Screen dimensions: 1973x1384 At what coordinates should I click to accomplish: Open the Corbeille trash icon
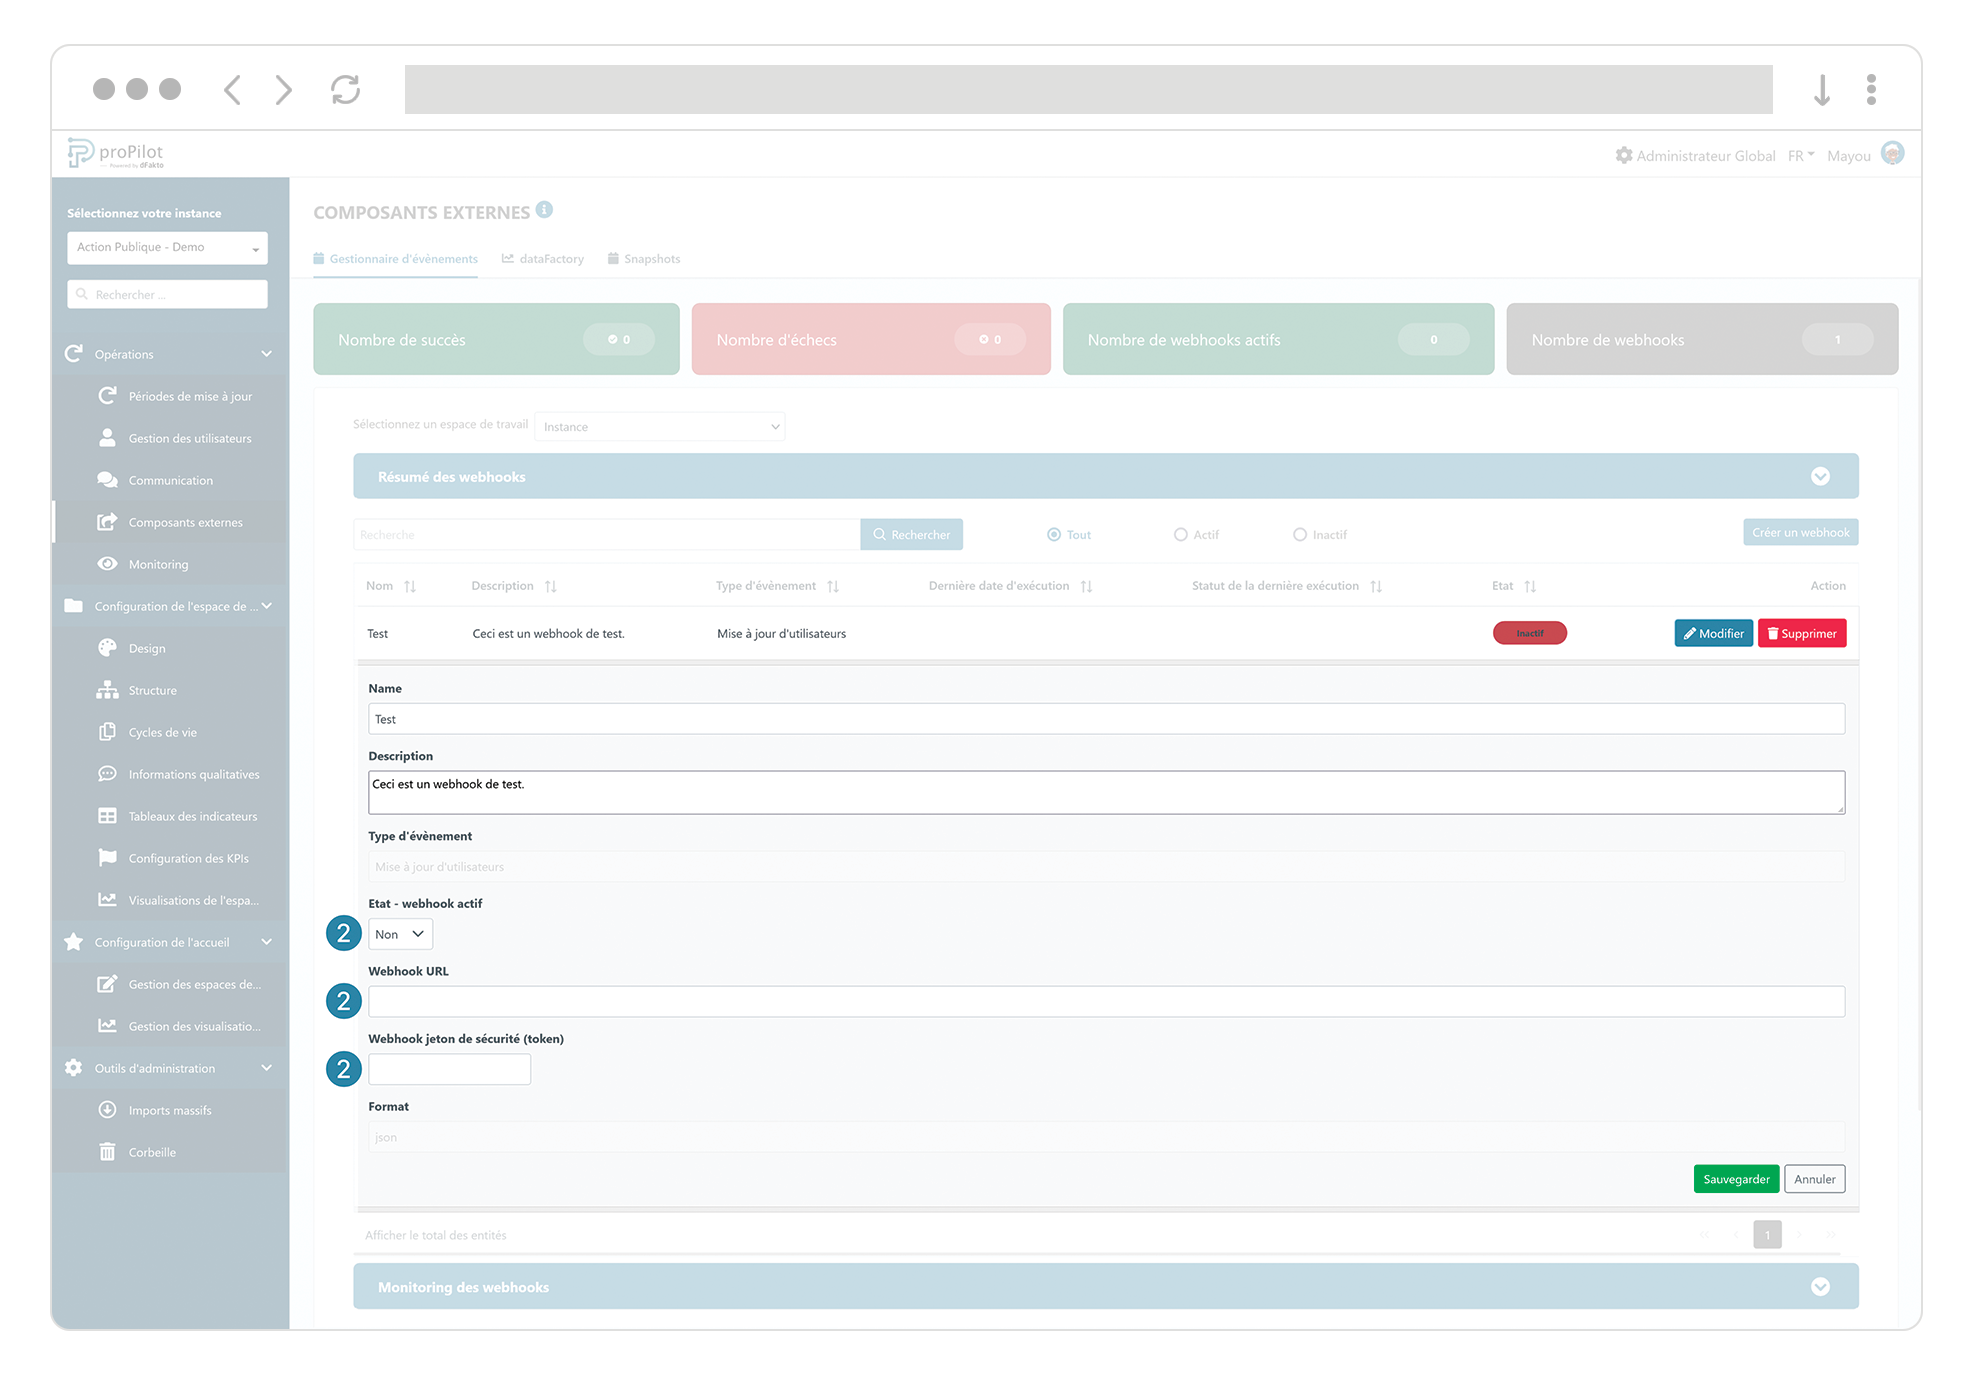pos(107,1151)
